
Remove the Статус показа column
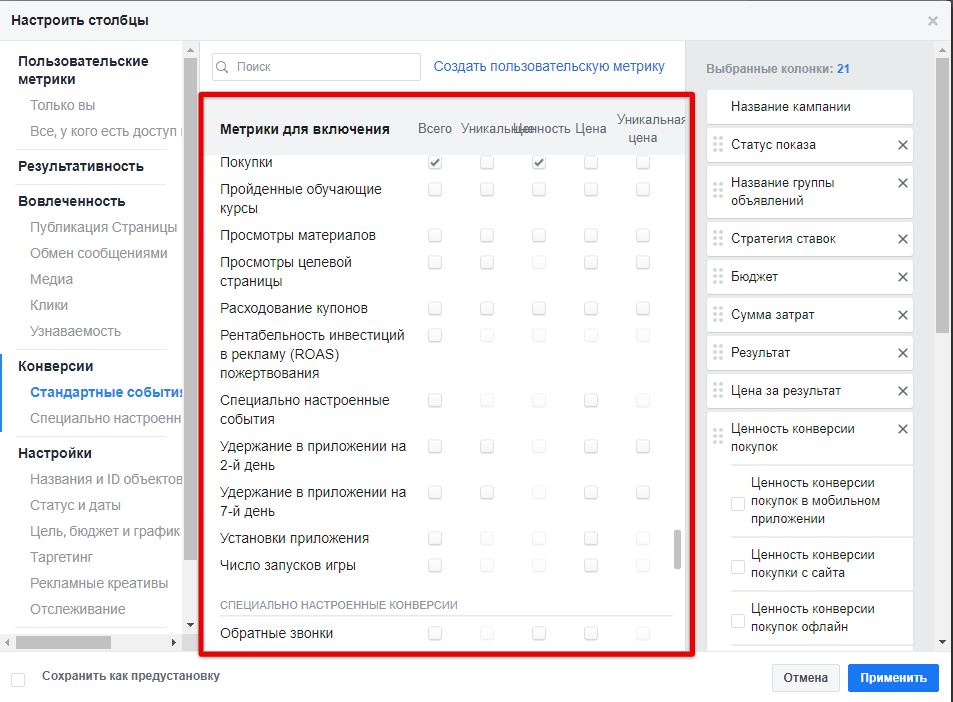tap(902, 145)
